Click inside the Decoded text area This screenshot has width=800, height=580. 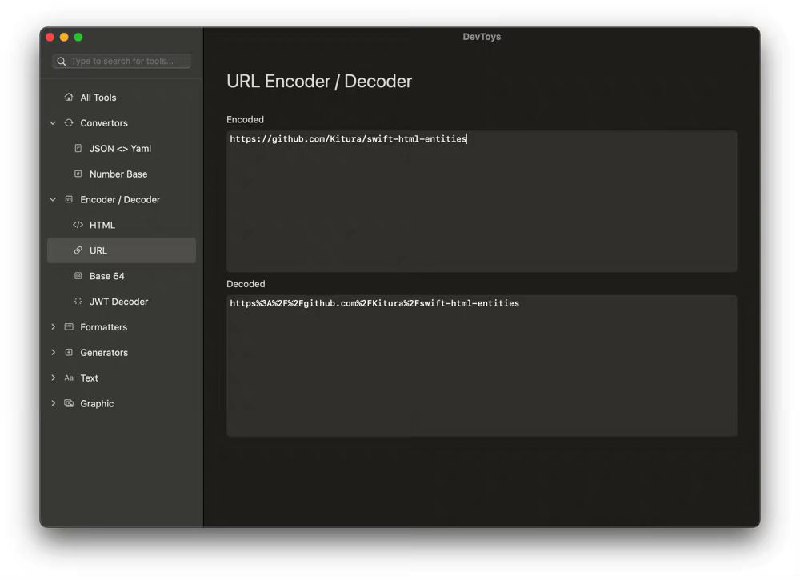[482, 366]
